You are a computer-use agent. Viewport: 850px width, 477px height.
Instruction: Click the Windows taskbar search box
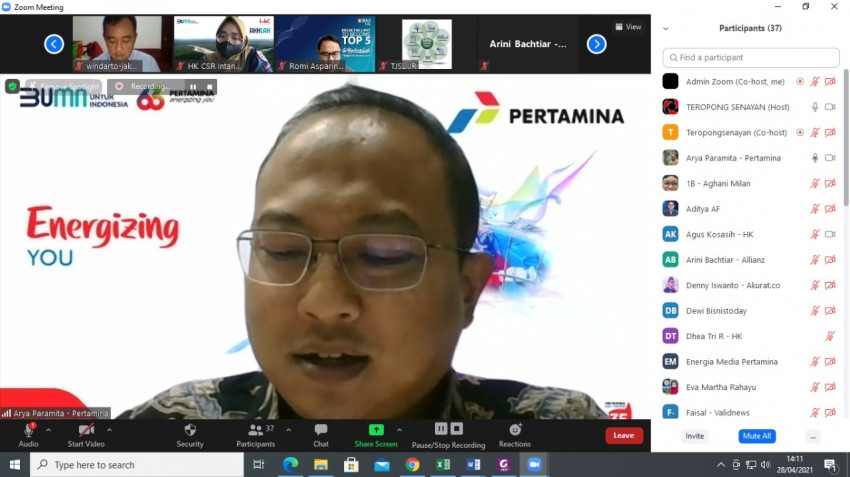(137, 465)
